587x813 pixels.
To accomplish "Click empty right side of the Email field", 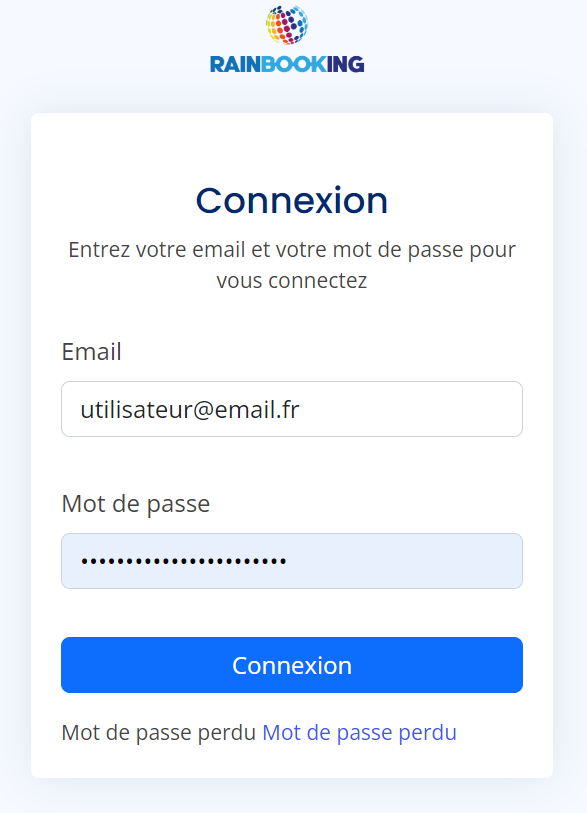I will click(415, 409).
